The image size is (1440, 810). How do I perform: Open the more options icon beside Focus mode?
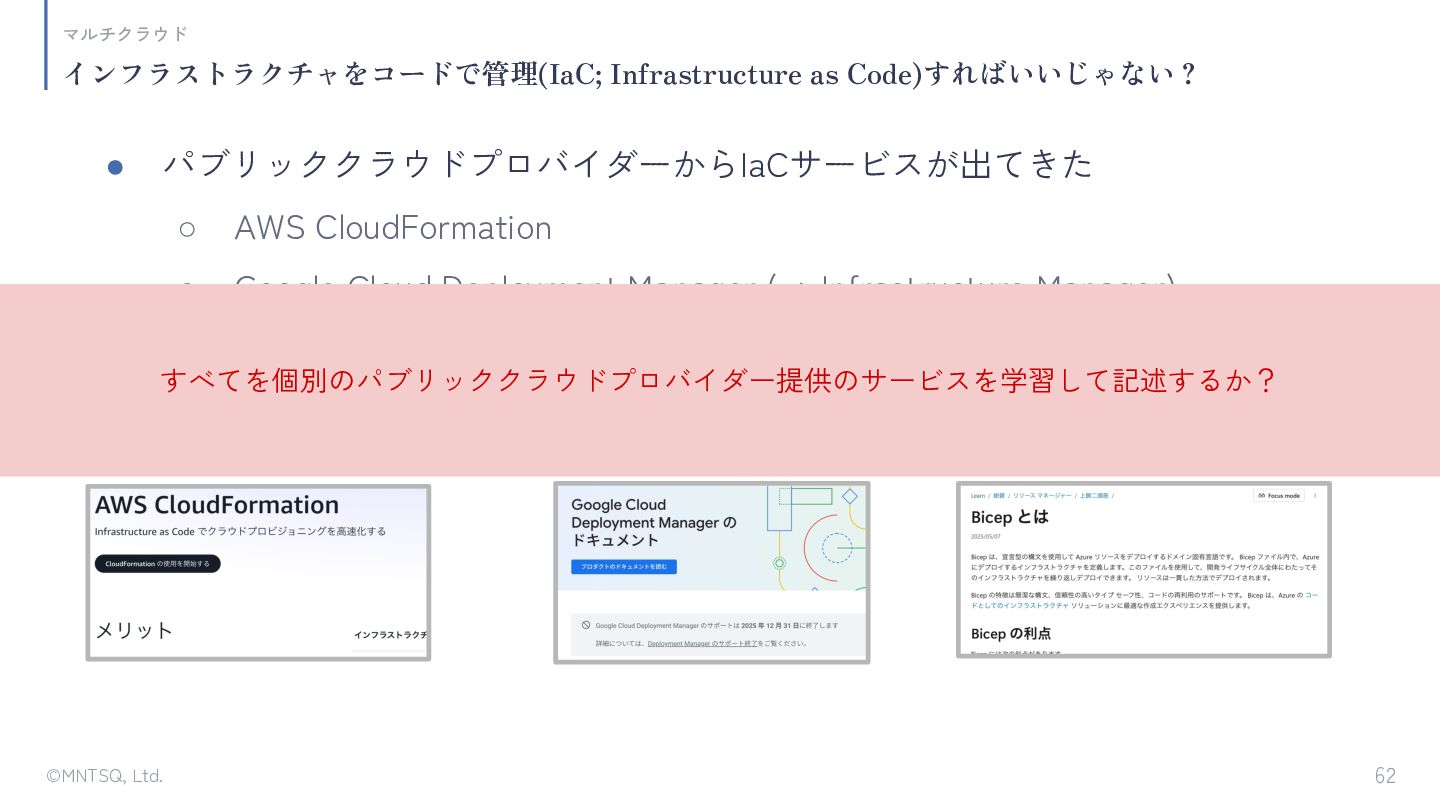tap(1315, 496)
